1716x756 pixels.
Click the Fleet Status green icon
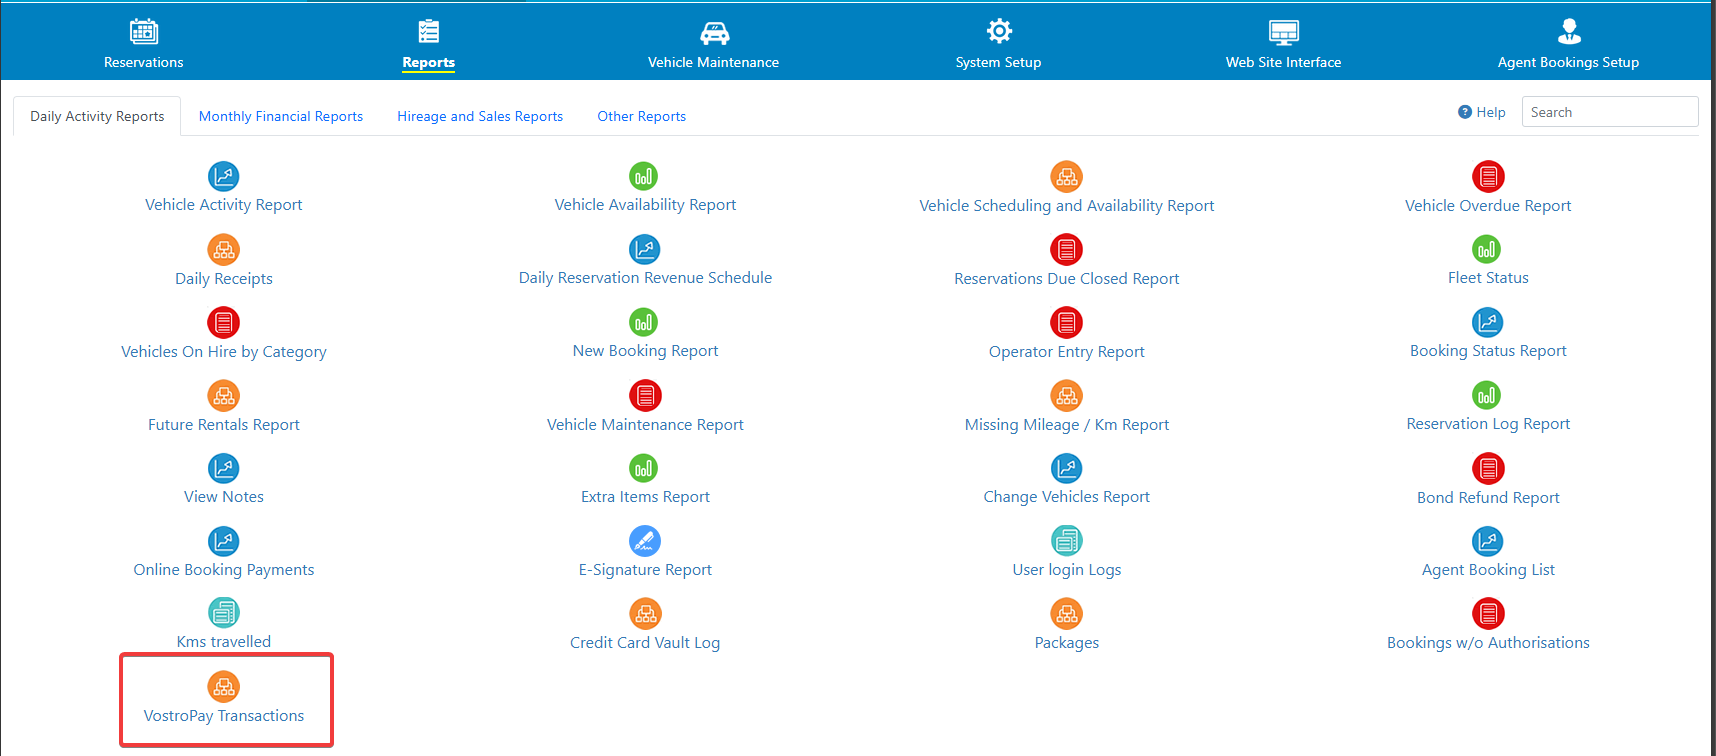pyautogui.click(x=1487, y=249)
